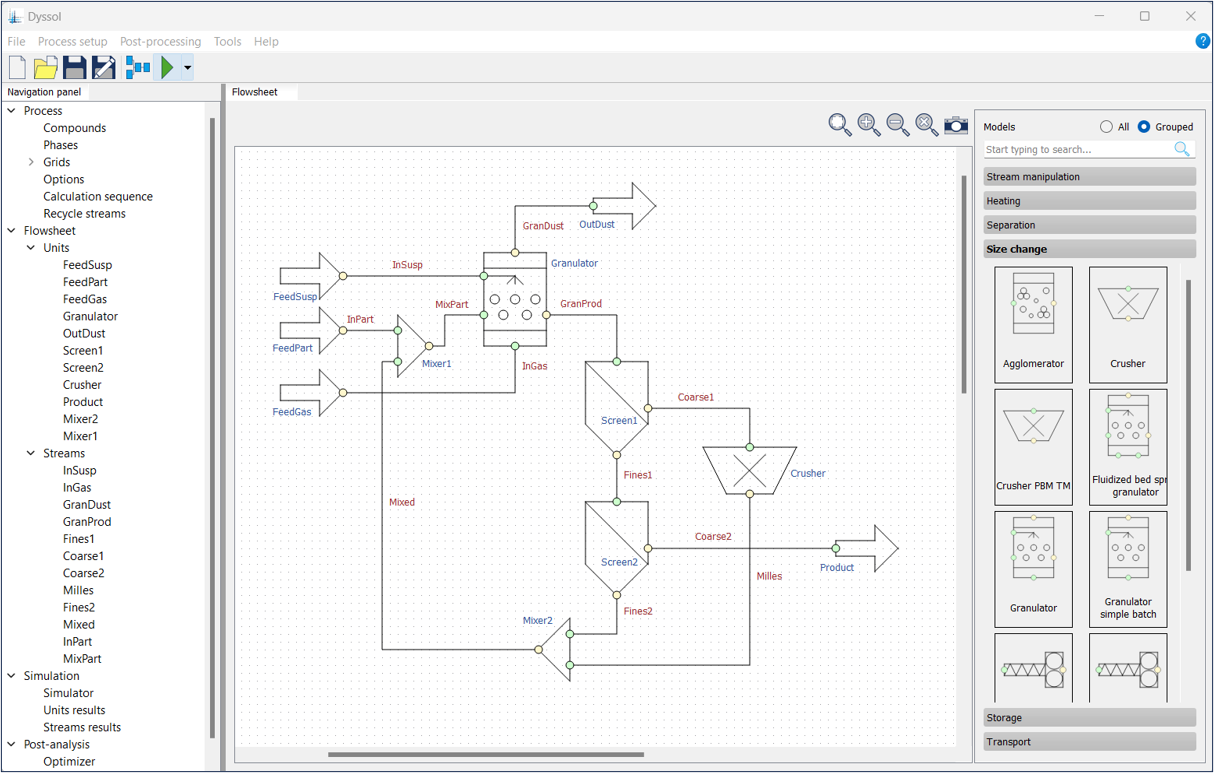Select the Agglomerator model
This screenshot has height=773, width=1214.
pyautogui.click(x=1033, y=325)
